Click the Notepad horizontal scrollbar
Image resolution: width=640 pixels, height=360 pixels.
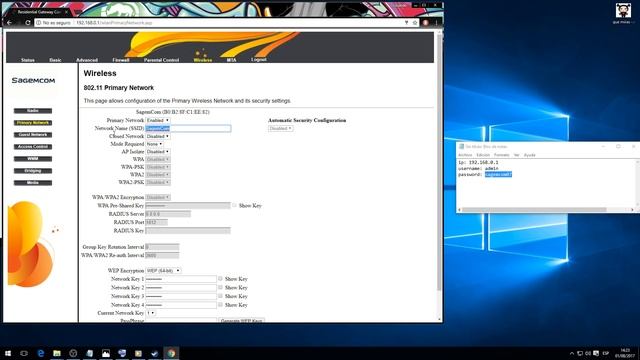[x=534, y=210]
